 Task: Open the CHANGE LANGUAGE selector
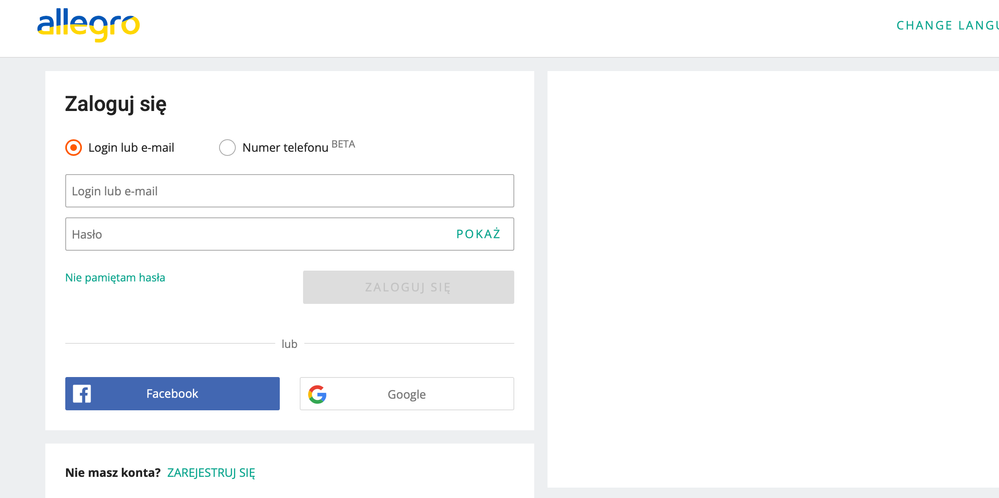click(946, 25)
